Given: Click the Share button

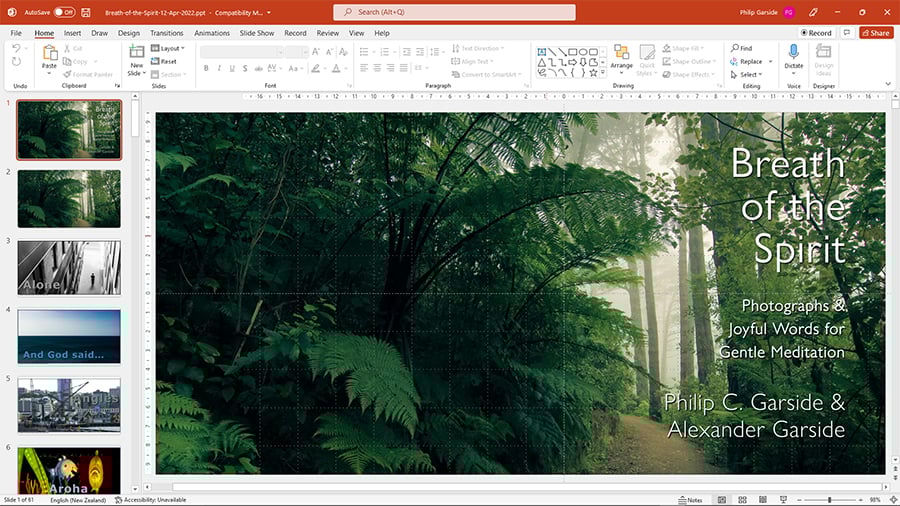Looking at the screenshot, I should point(876,33).
